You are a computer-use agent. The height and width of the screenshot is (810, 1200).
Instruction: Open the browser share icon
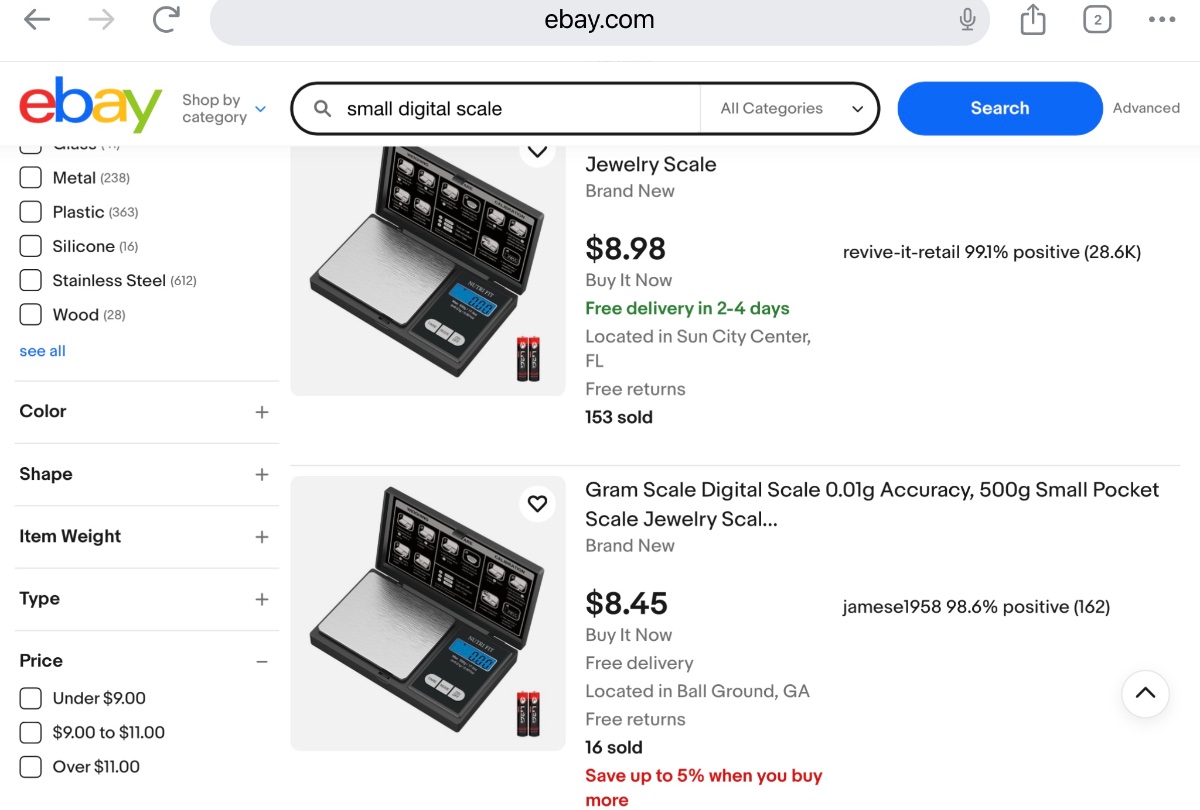point(1033,20)
